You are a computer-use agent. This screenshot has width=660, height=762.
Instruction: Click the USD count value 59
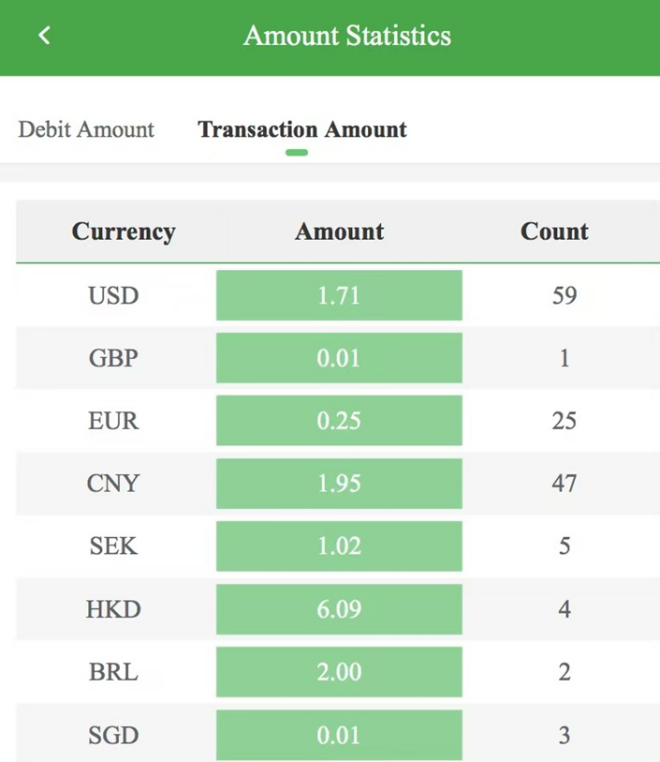pos(564,295)
